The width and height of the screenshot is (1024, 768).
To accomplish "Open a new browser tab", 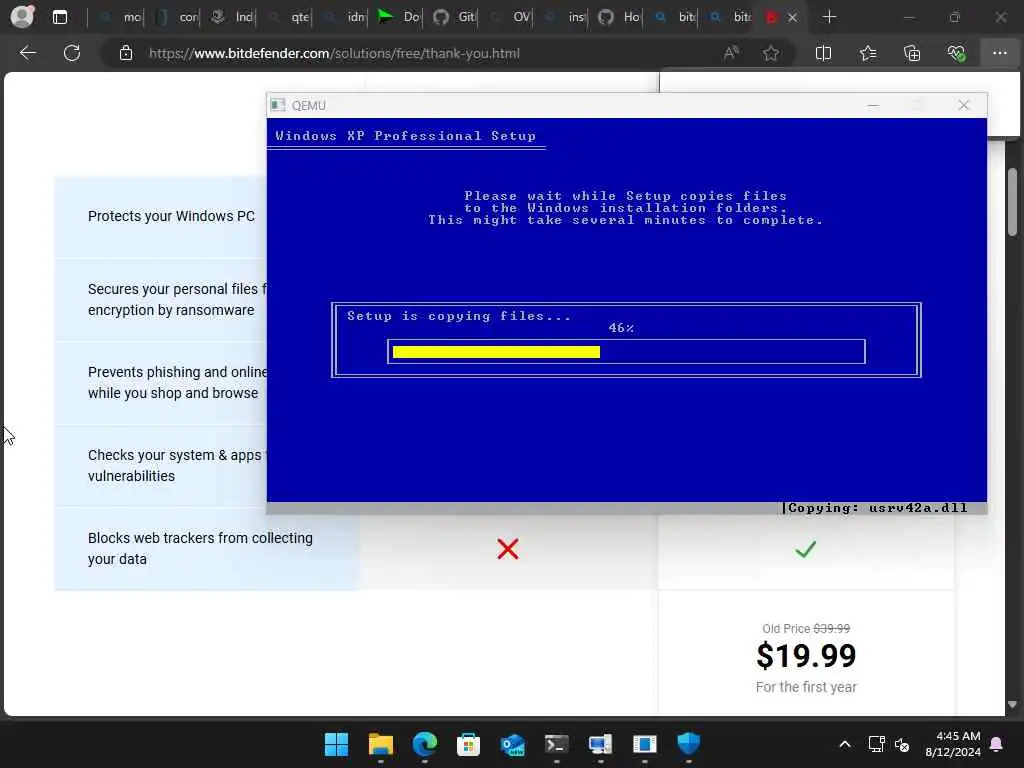I will coord(829,17).
